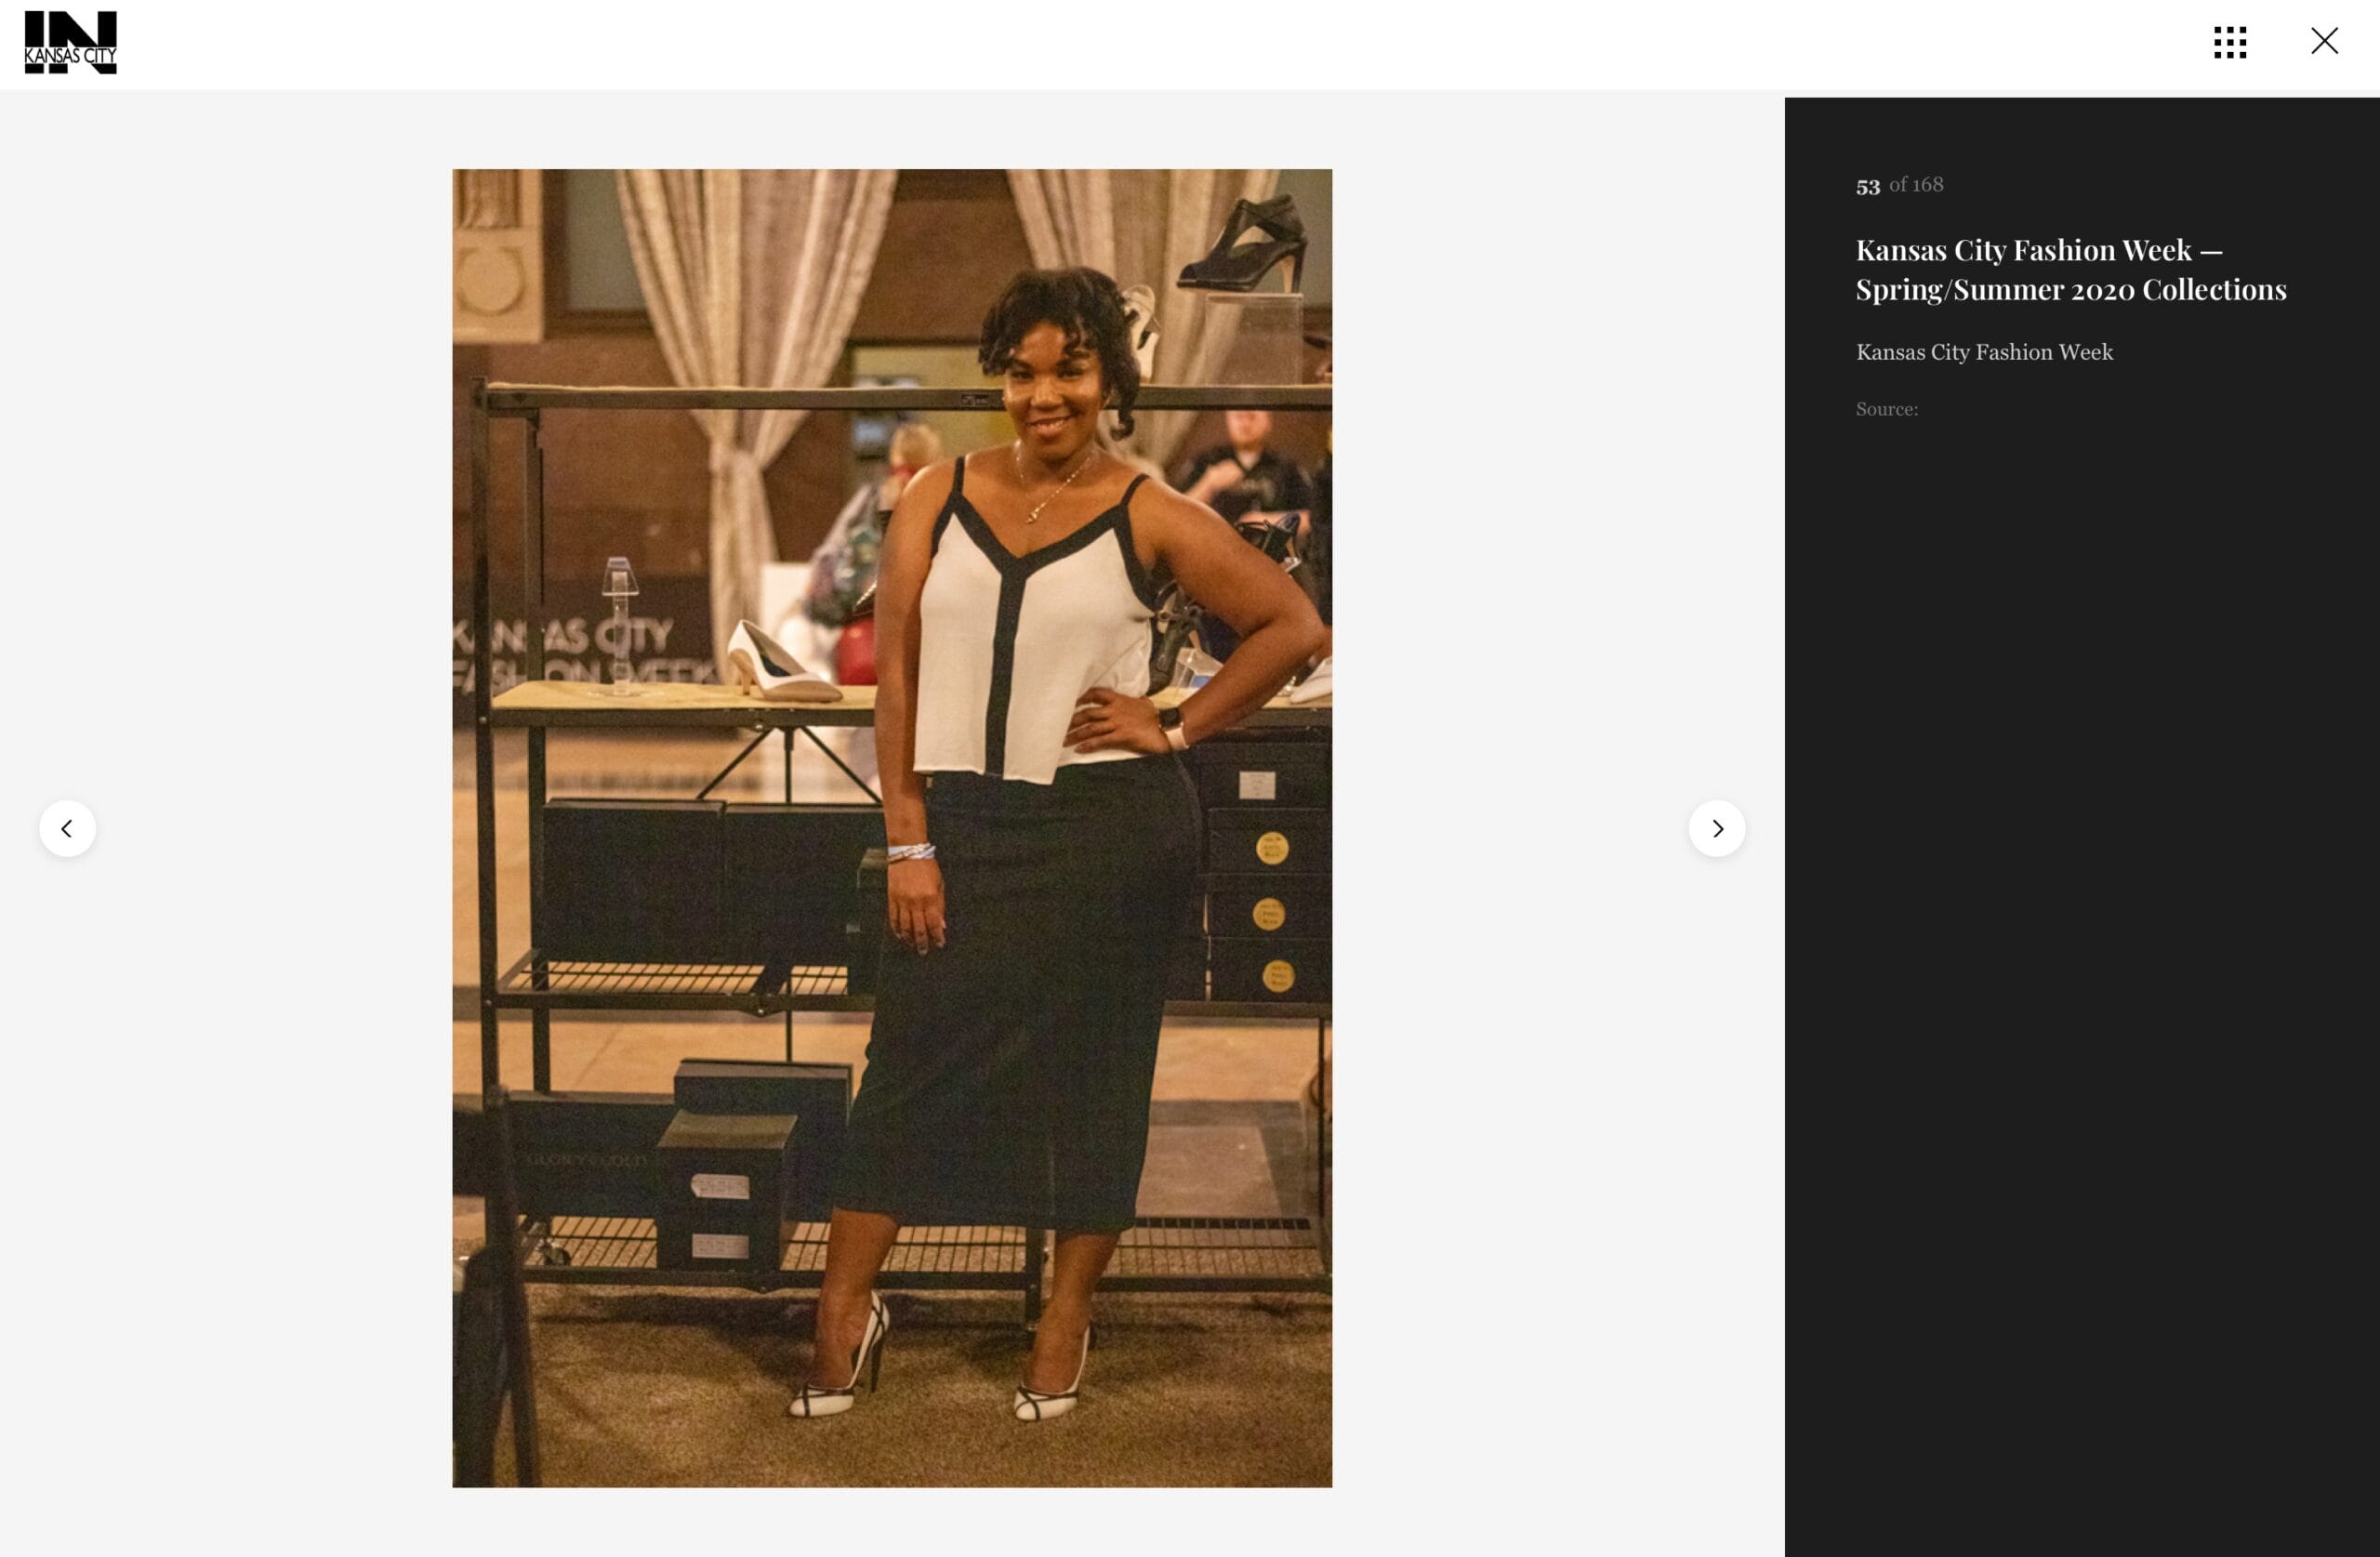The image size is (2380, 1557).
Task: Advance to the next gallery photo
Action: coord(1716,828)
